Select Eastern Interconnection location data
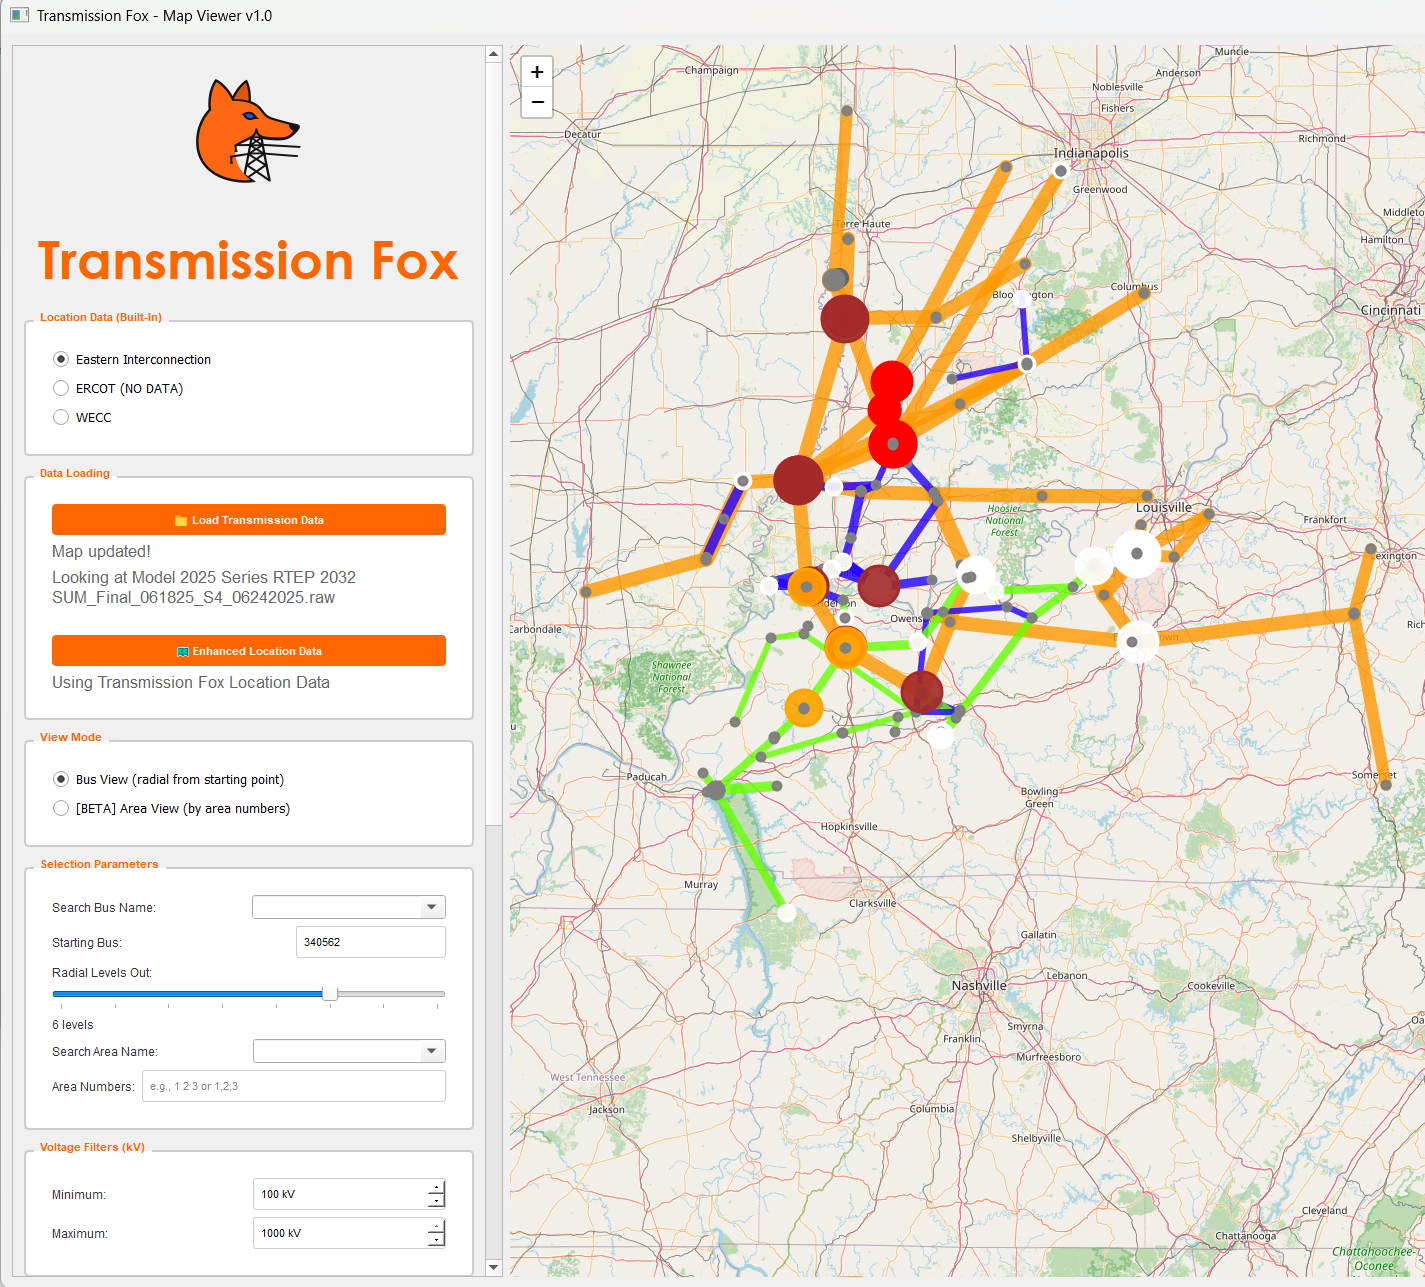The width and height of the screenshot is (1425, 1287). click(x=61, y=359)
